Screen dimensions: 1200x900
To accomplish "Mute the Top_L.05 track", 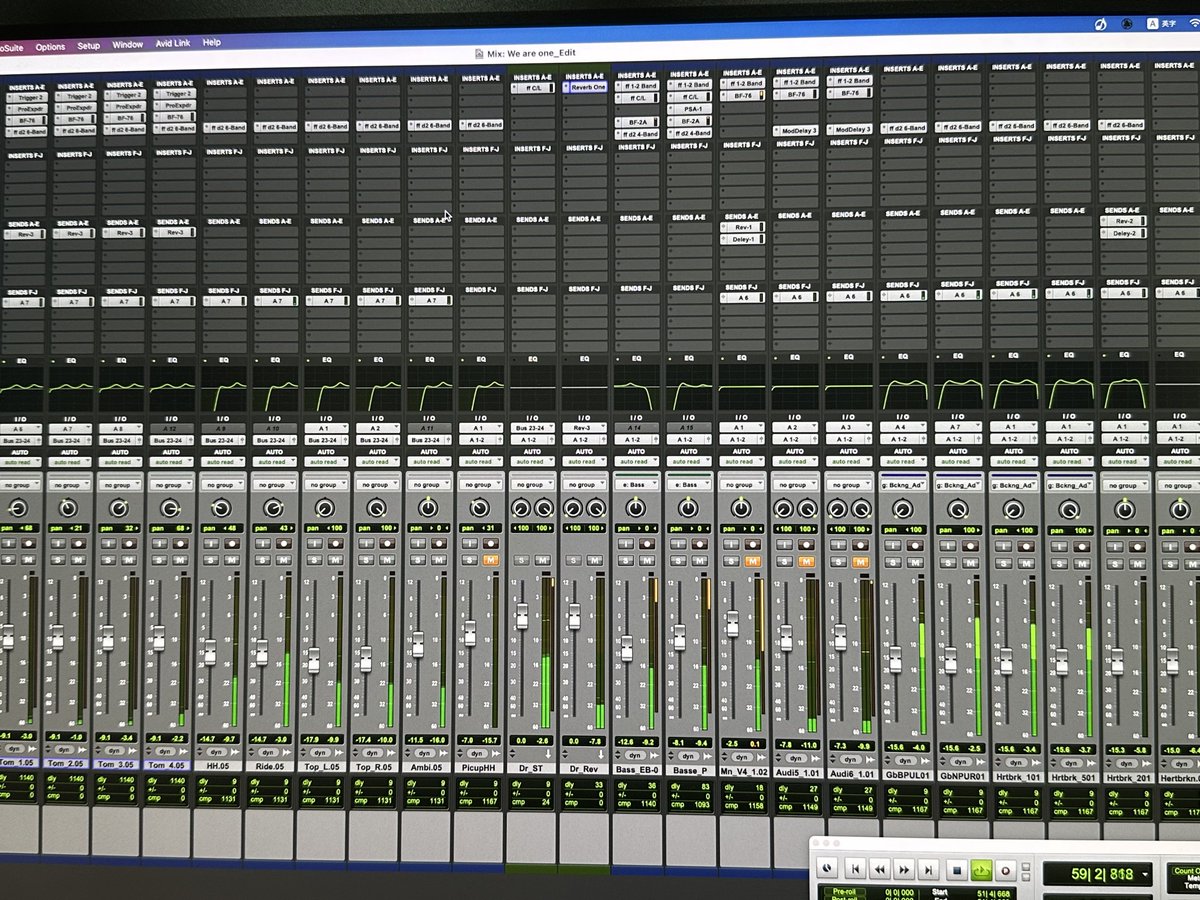I will [336, 560].
